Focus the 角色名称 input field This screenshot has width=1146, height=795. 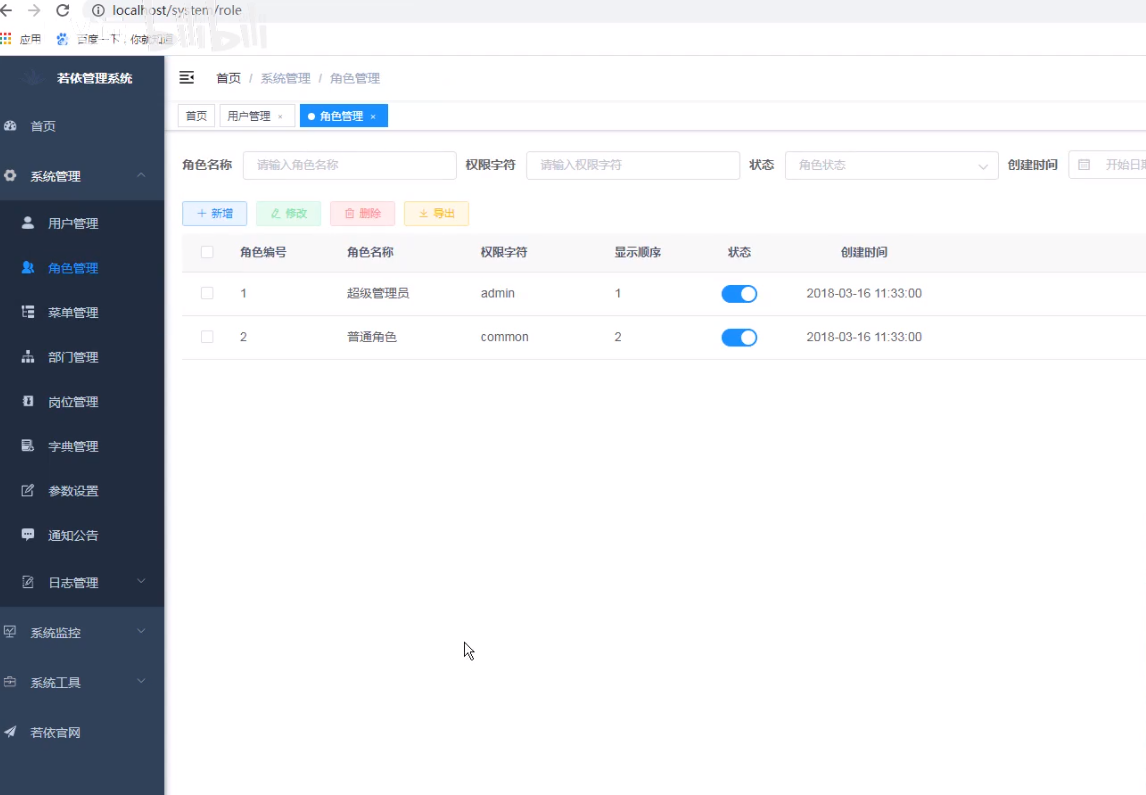[349, 165]
